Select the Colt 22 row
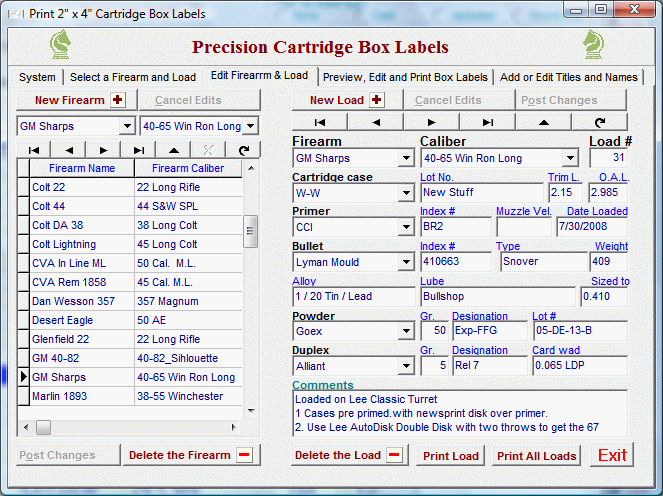663x496 pixels. 130,187
